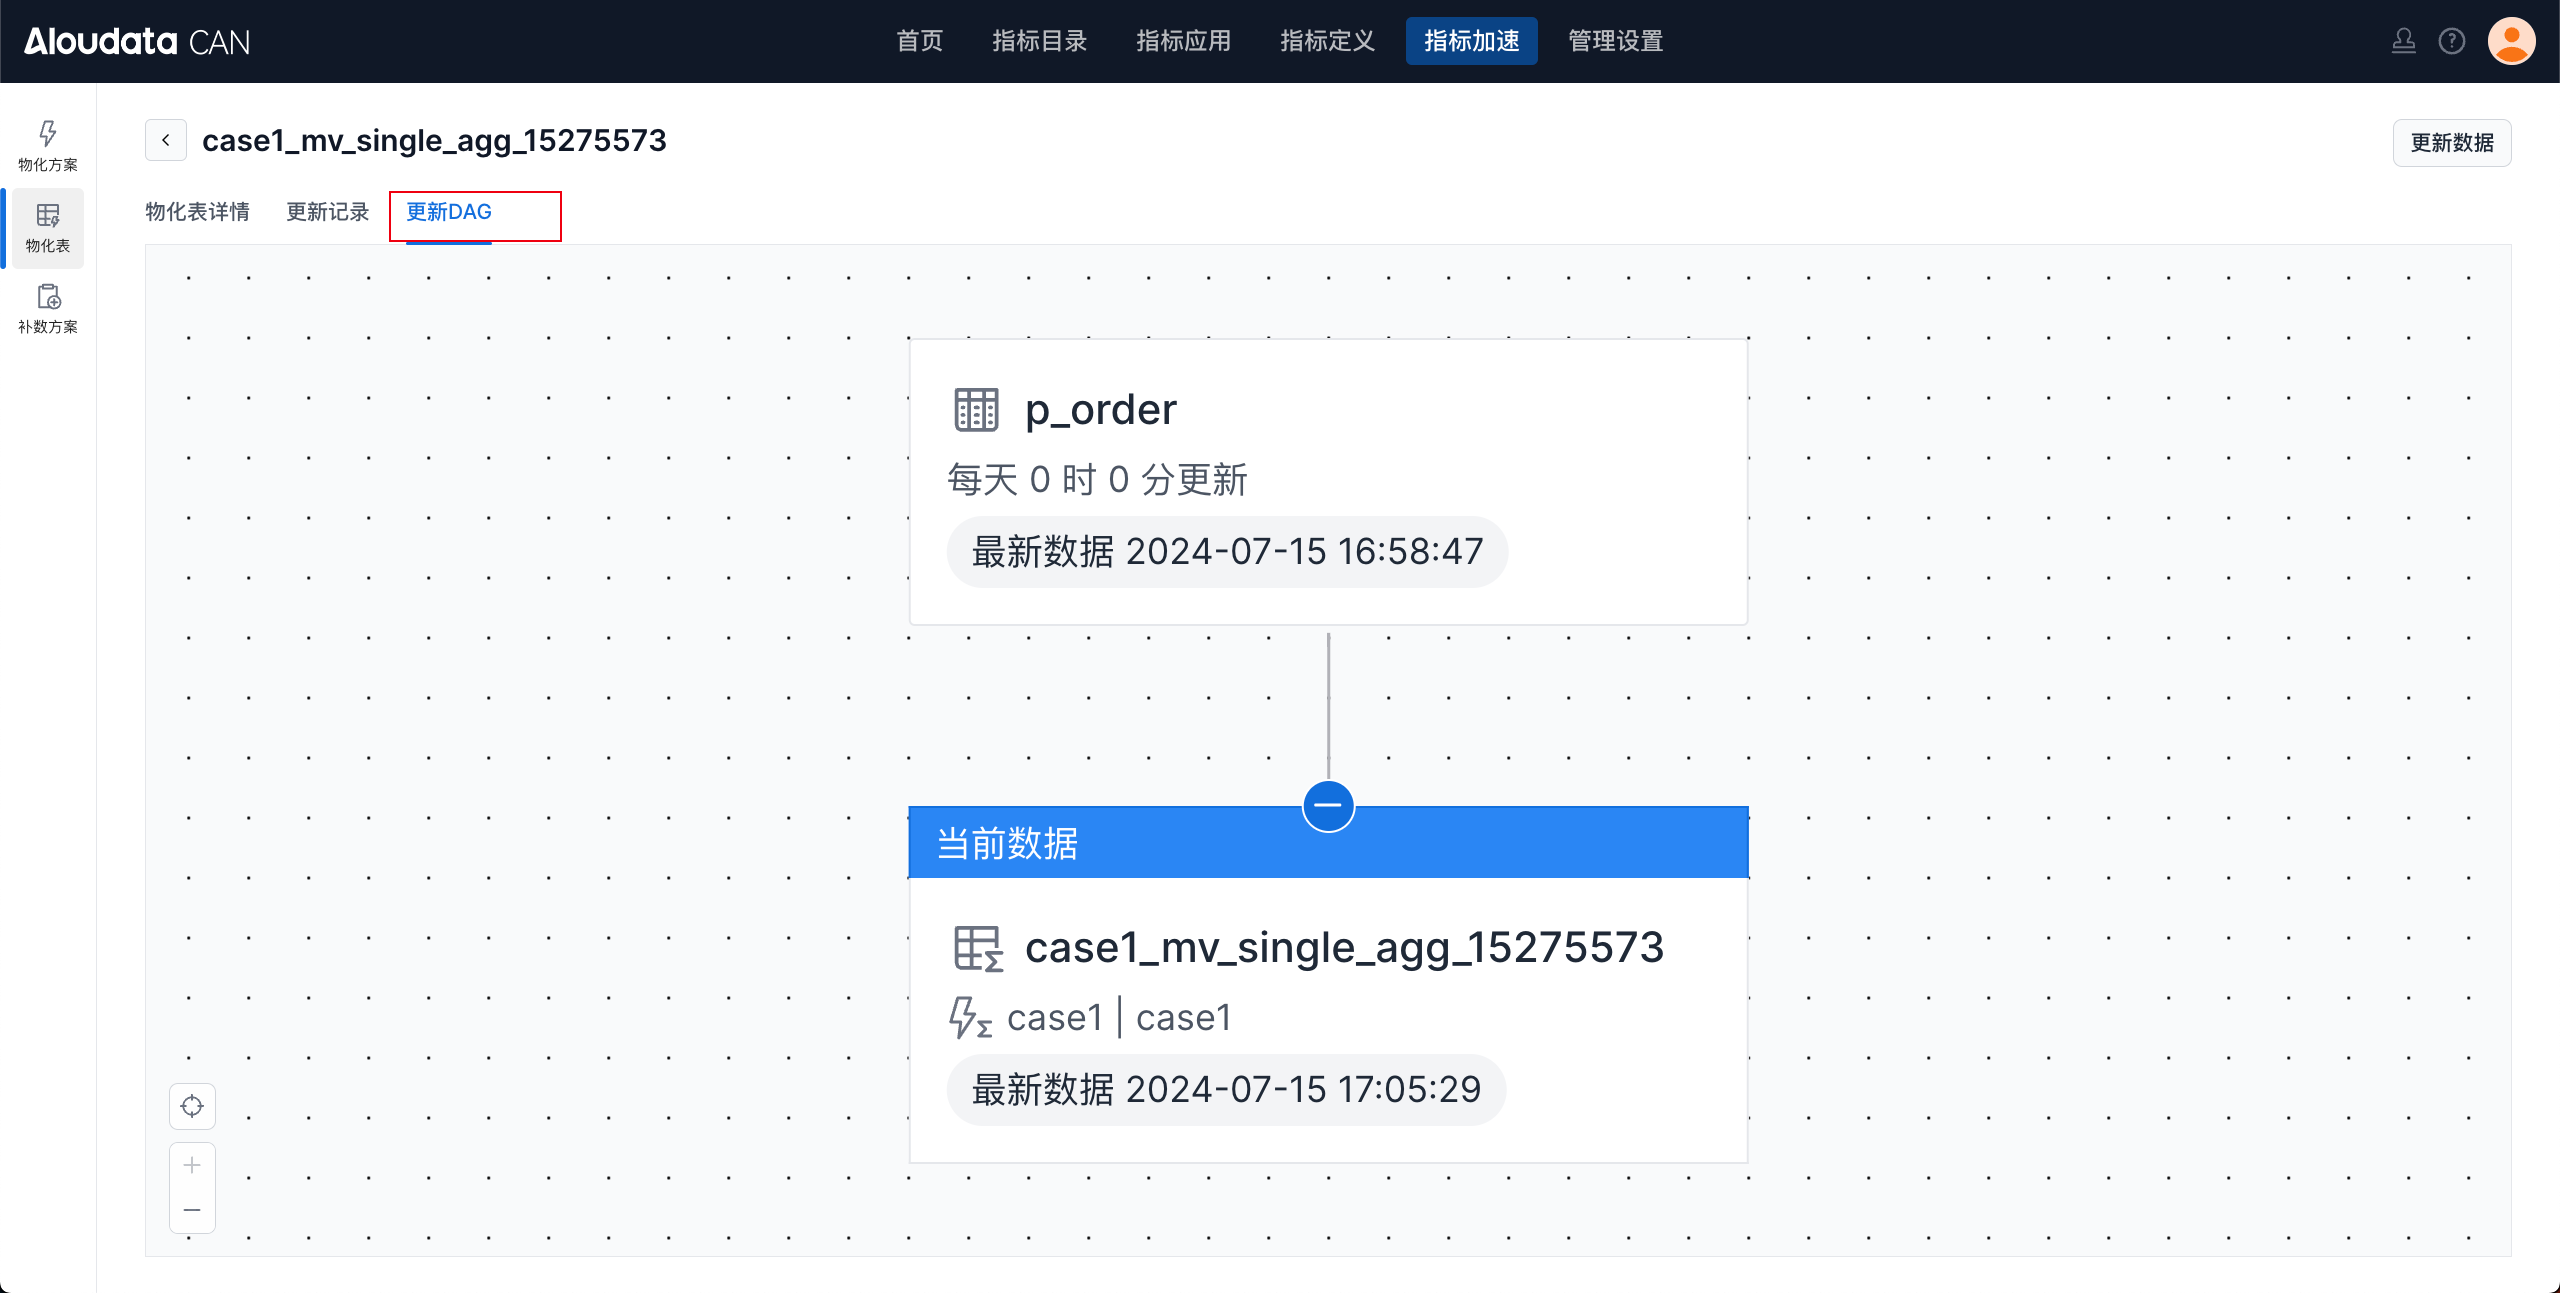Collapse the upstream node with minus circle

tap(1328, 805)
